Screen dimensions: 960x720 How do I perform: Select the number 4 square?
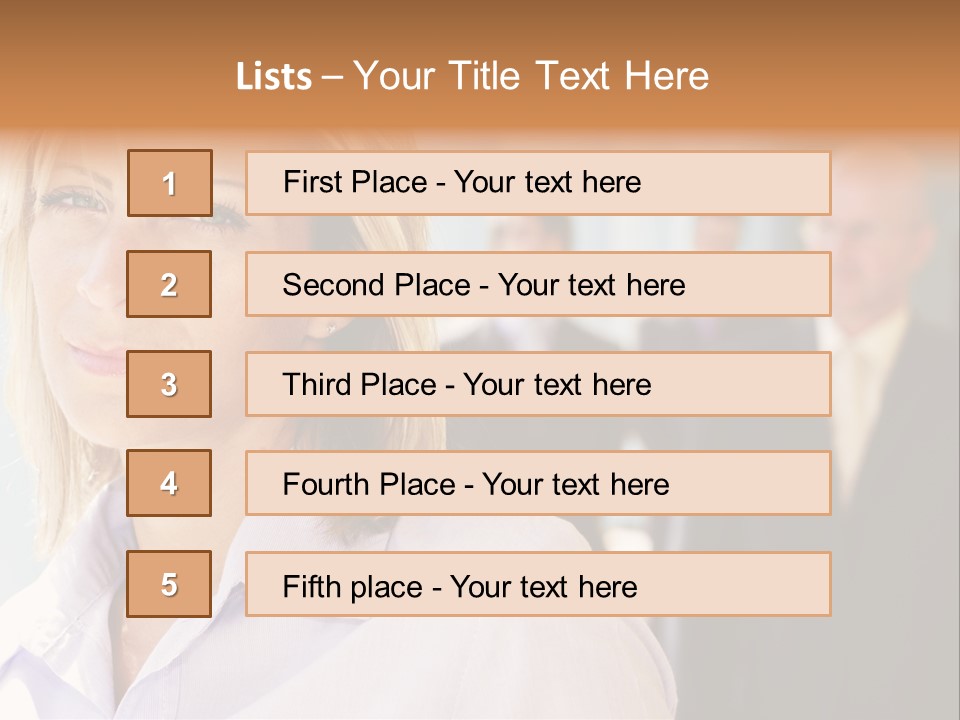pos(169,483)
